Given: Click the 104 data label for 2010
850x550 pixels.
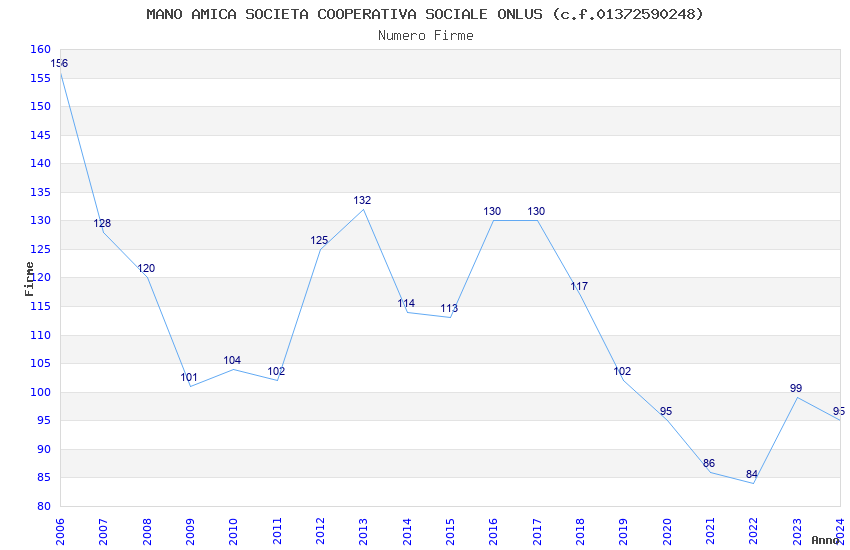Looking at the screenshot, I should (x=232, y=360).
